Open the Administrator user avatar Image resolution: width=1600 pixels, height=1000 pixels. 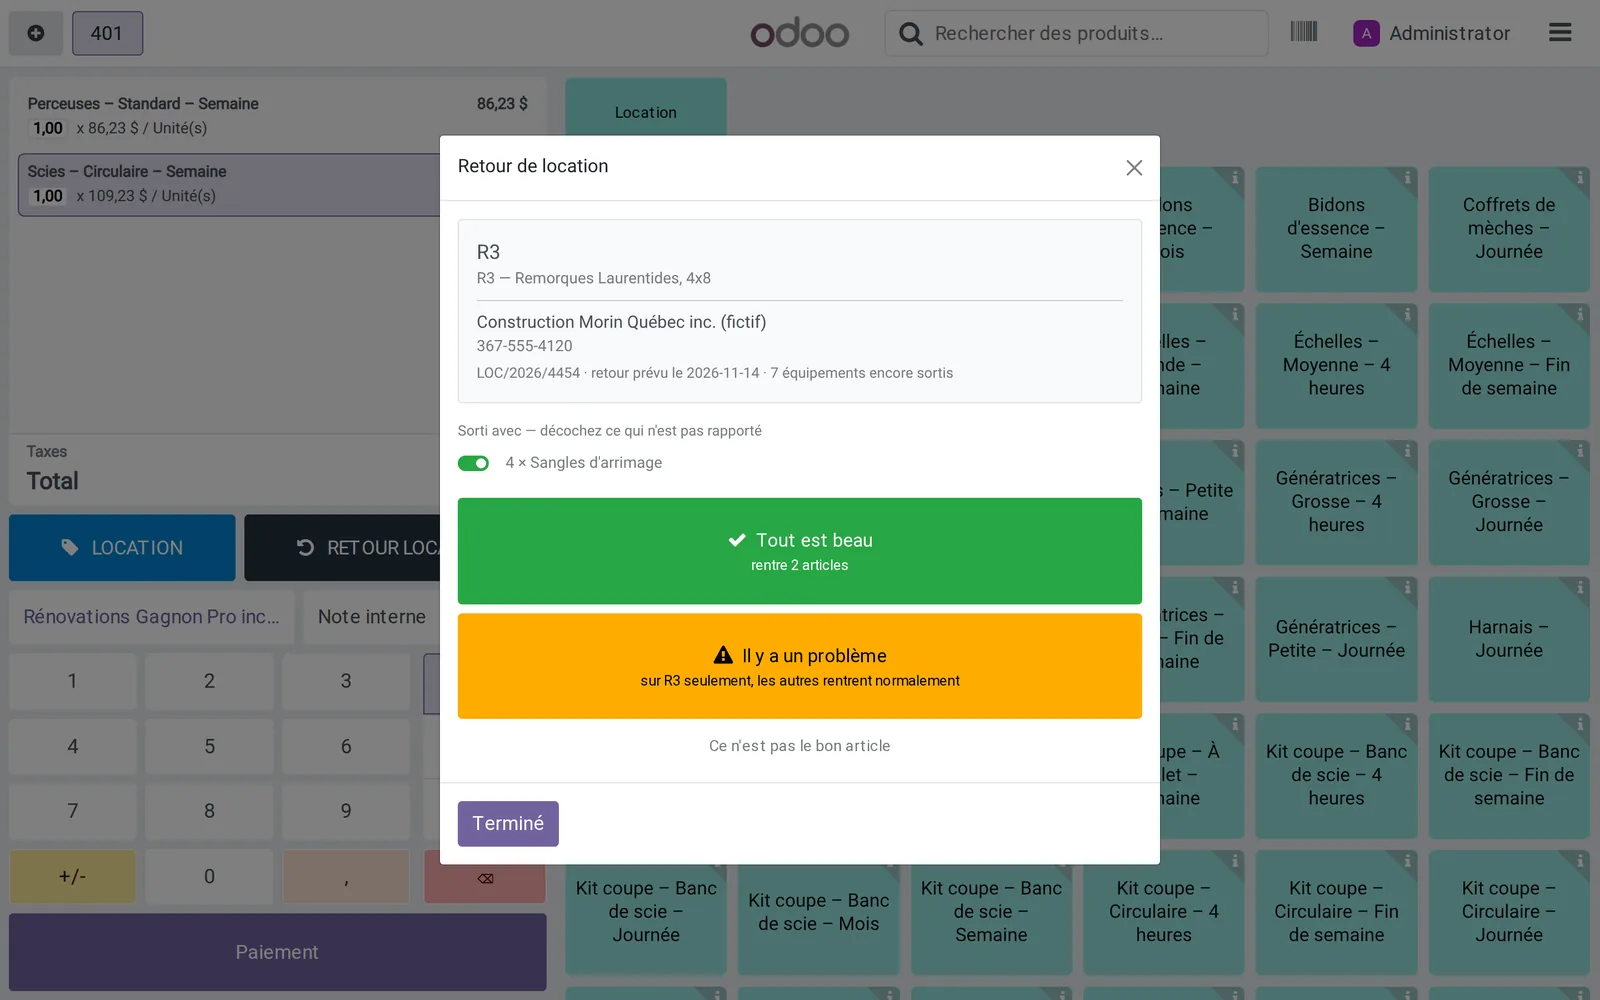pyautogui.click(x=1366, y=33)
